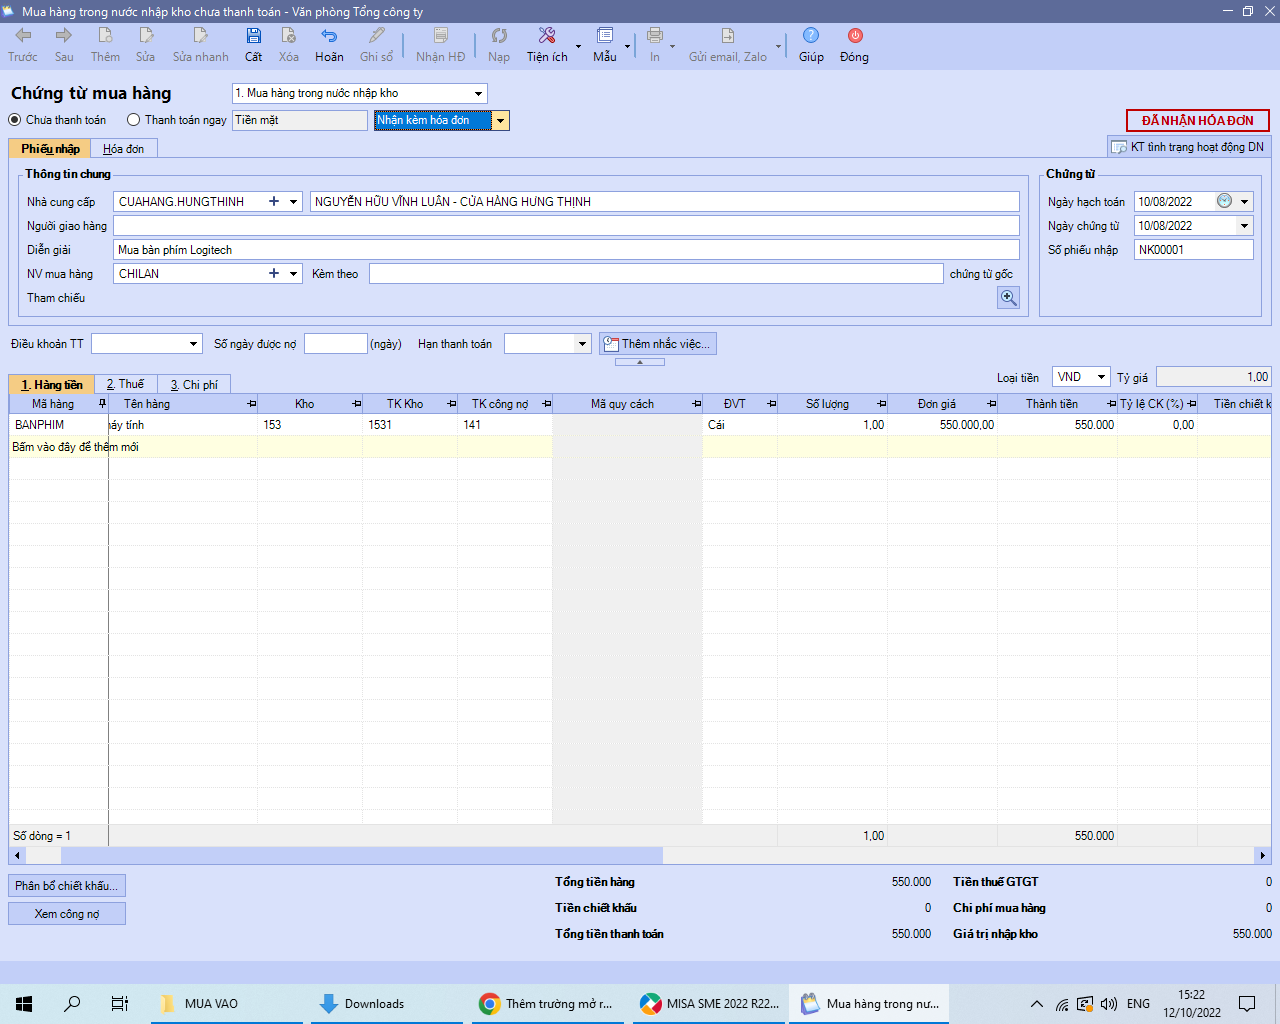Click row Bấm vào đây để thêm mới
This screenshot has height=1024, width=1280.
640,447
